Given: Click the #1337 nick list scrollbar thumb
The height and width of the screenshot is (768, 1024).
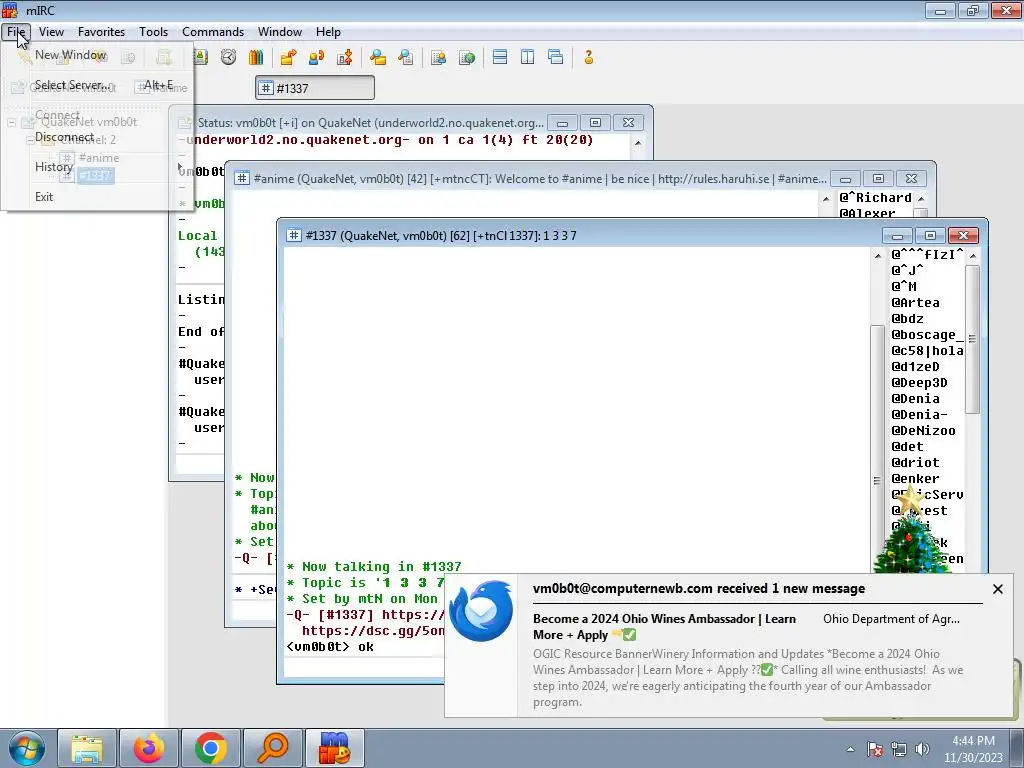Looking at the screenshot, I should [x=972, y=339].
